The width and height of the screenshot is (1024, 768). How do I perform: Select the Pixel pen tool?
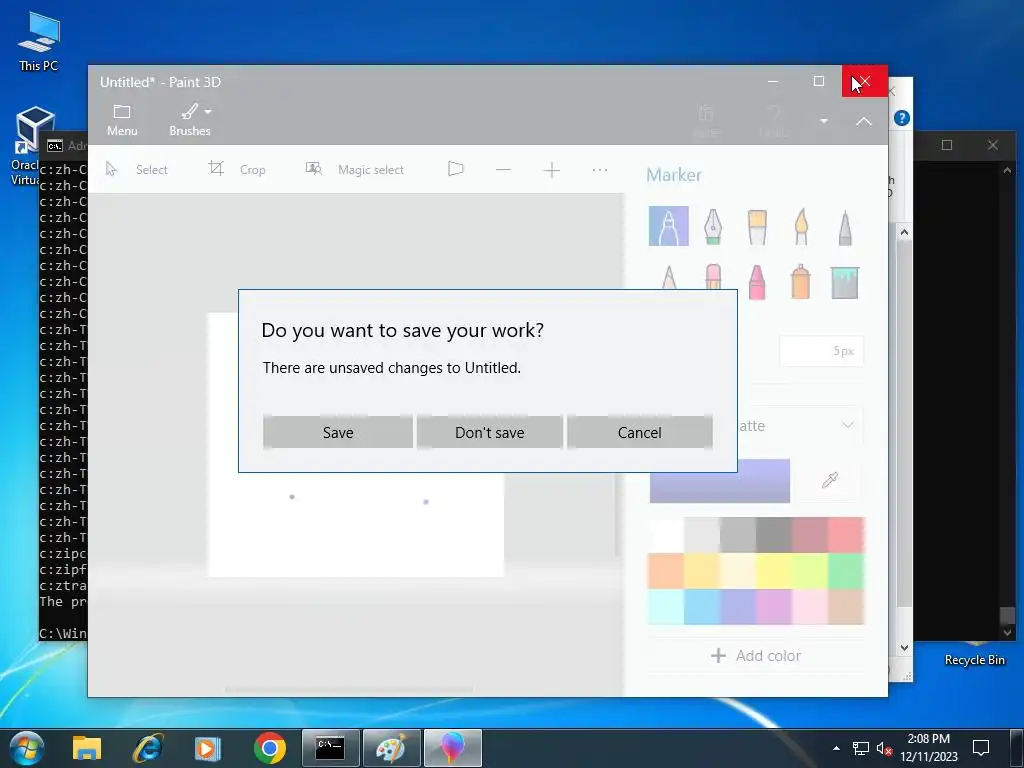pyautogui.click(x=845, y=226)
